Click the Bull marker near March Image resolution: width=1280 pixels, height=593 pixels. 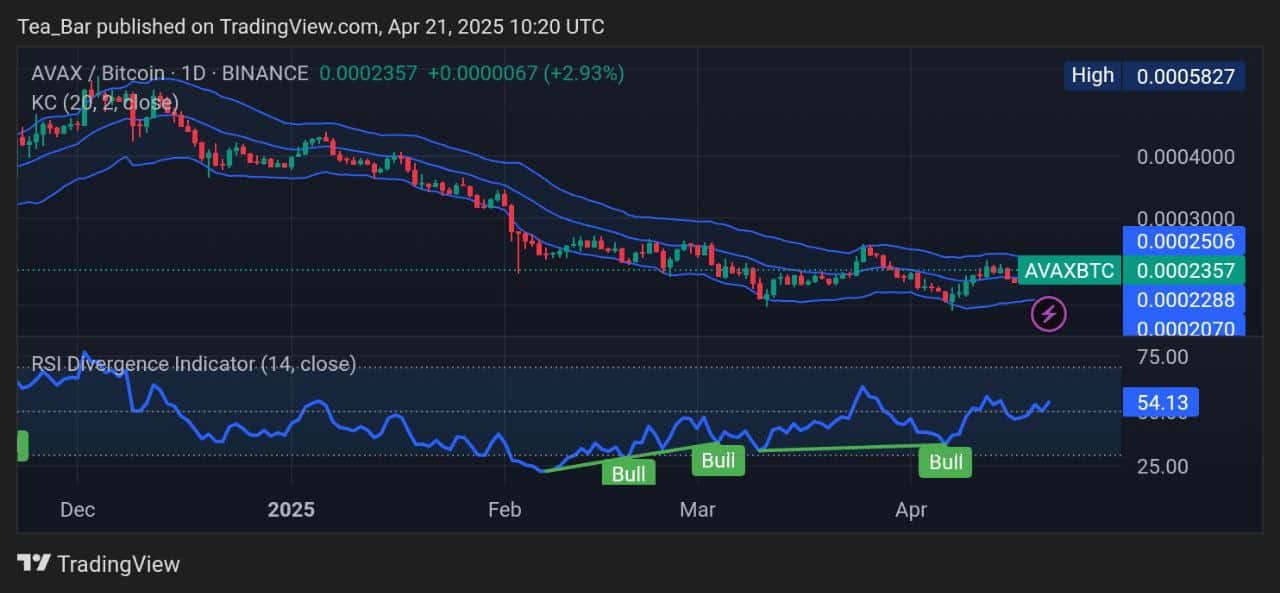point(718,460)
